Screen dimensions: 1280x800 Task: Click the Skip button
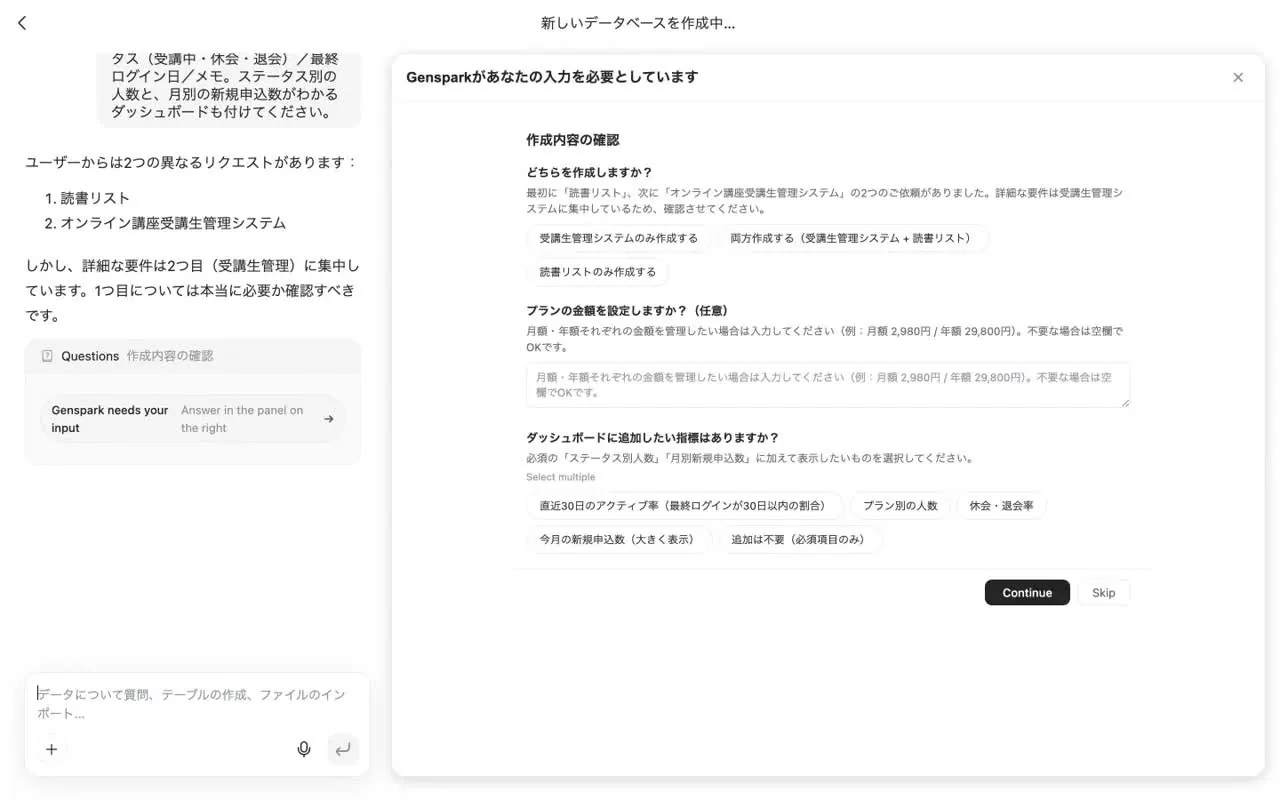point(1103,593)
